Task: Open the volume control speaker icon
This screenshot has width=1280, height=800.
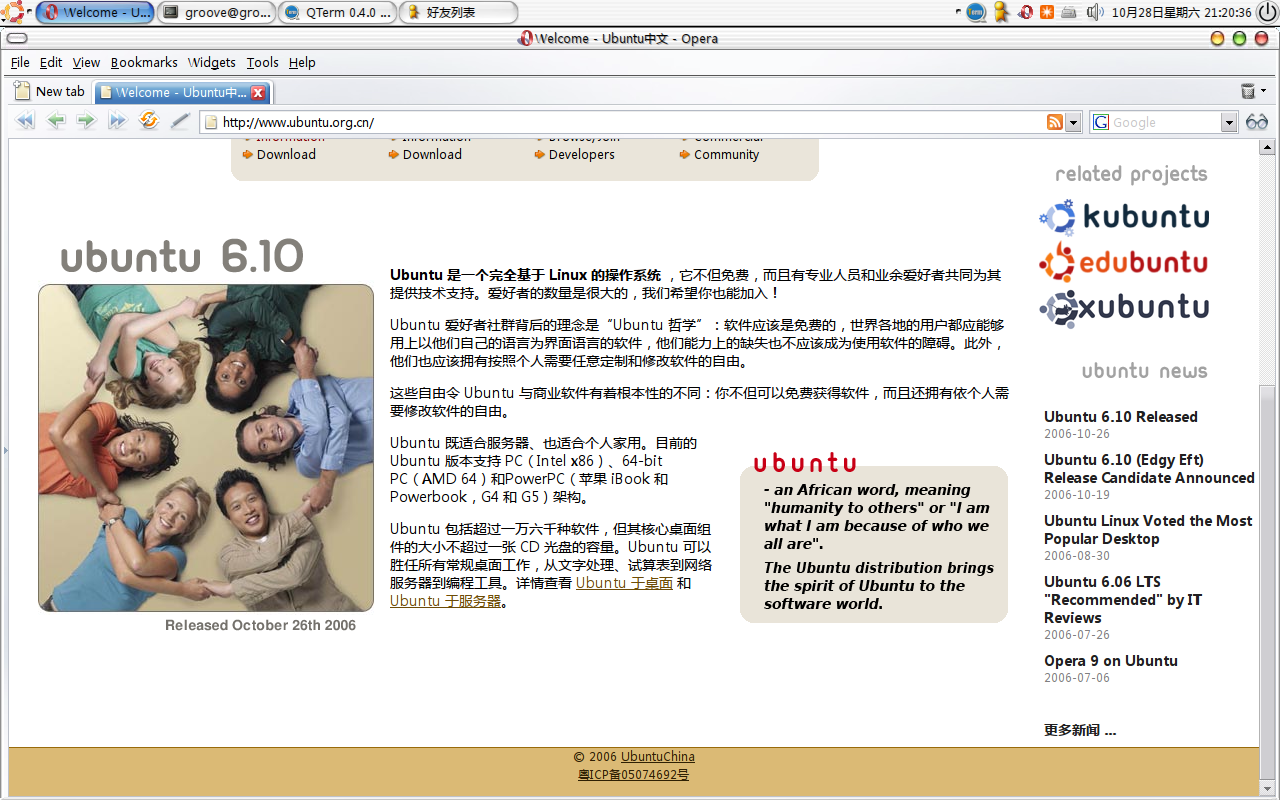Action: (1094, 12)
